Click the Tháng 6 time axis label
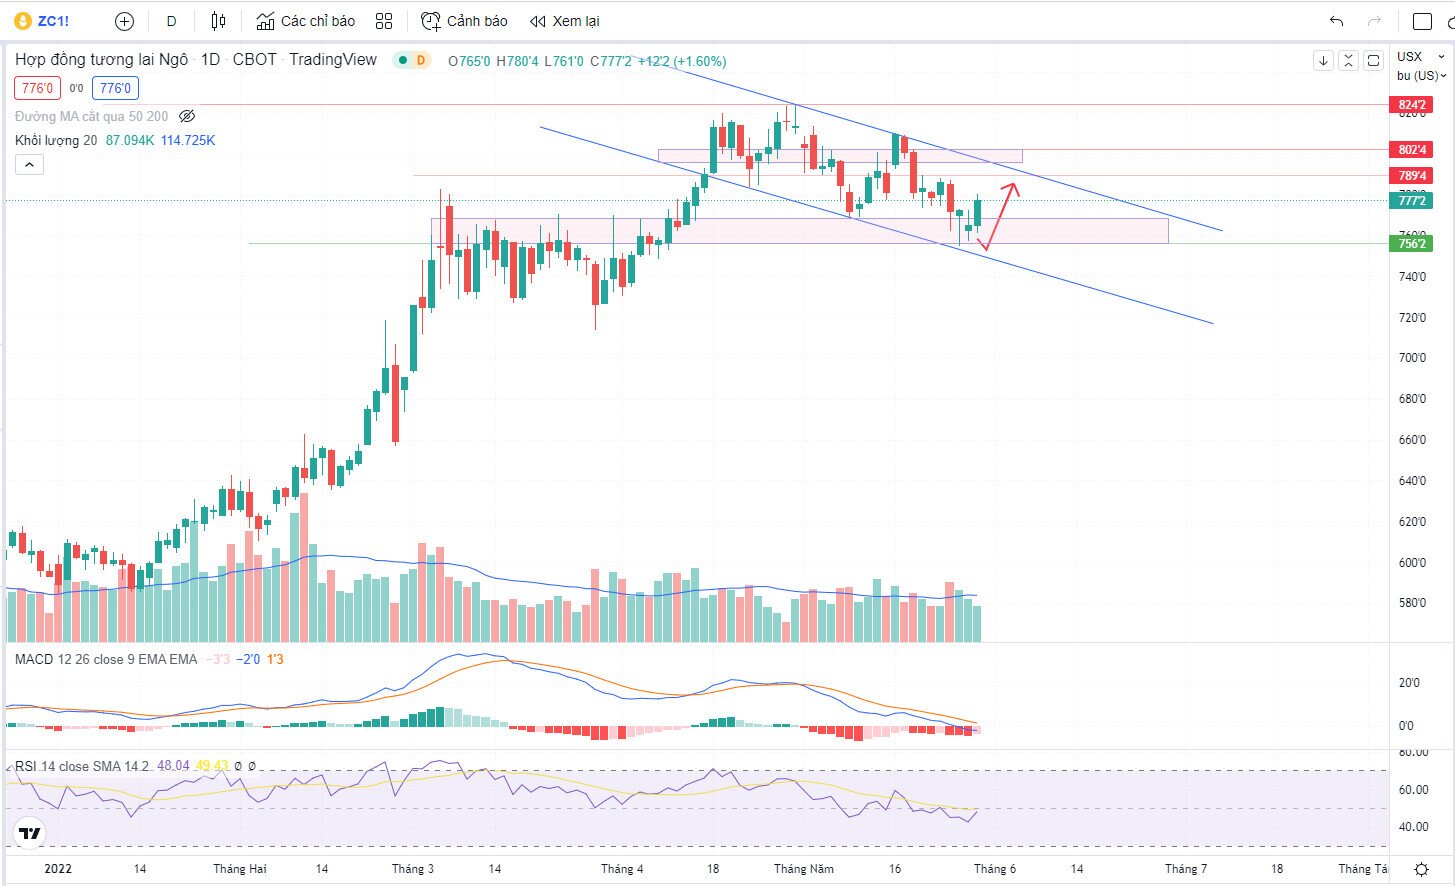The height and width of the screenshot is (886, 1455). pyautogui.click(x=995, y=869)
